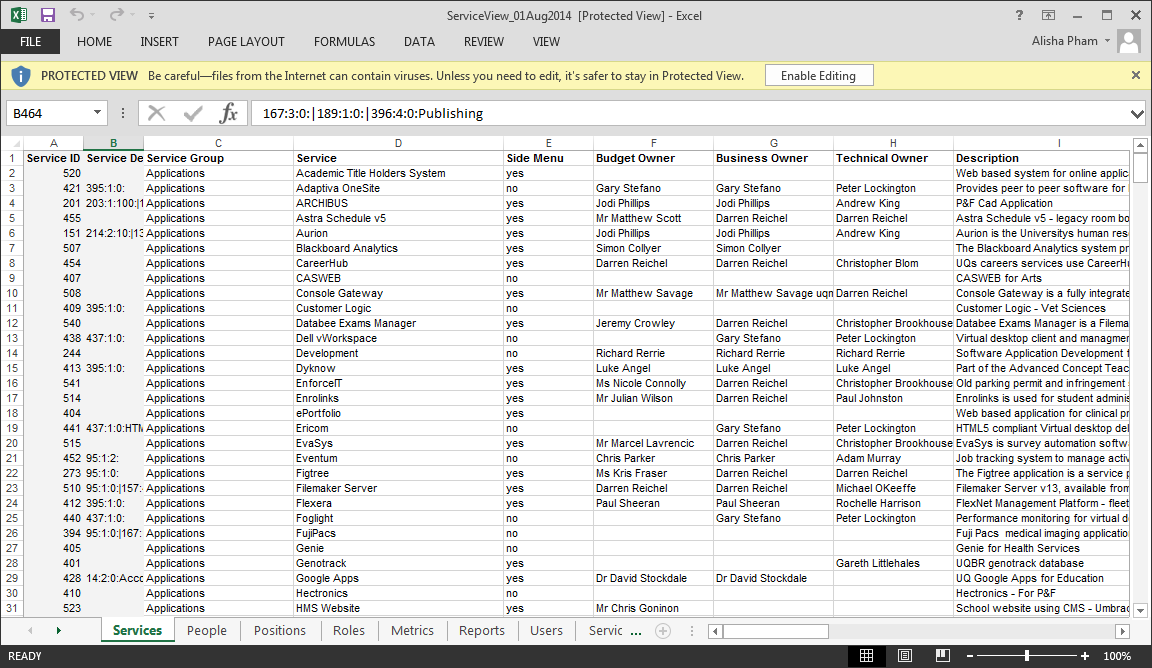Image resolution: width=1152 pixels, height=668 pixels.
Task: Select column A header
Action: click(54, 143)
